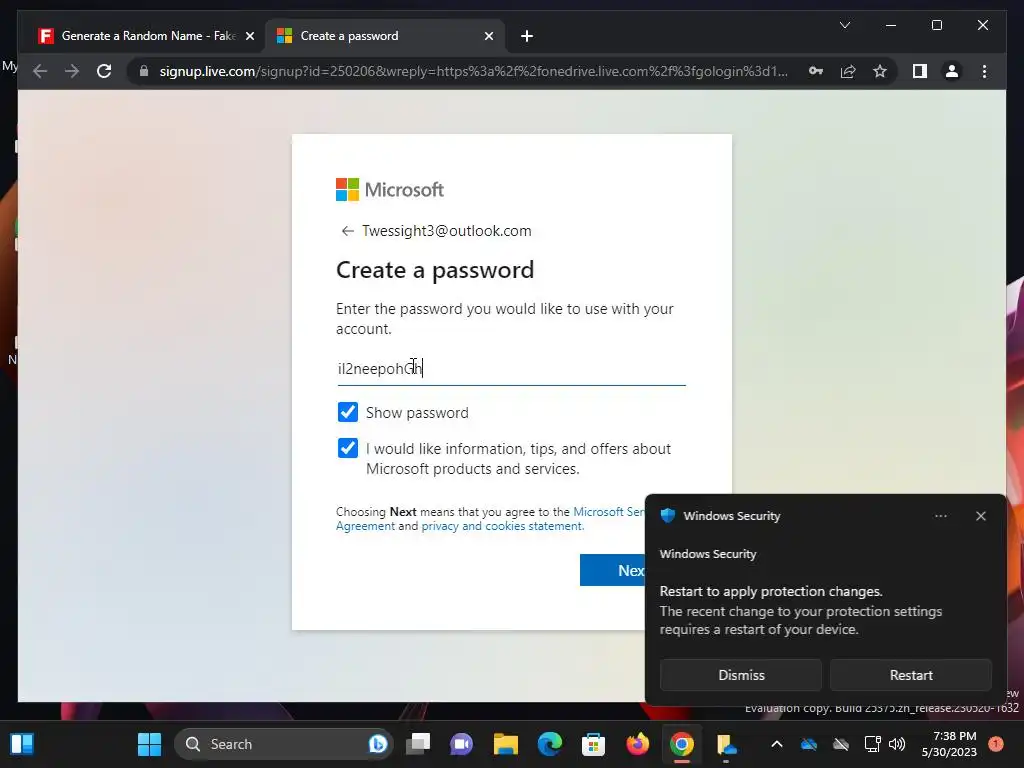Open Bing chat icon in search box

(377, 744)
